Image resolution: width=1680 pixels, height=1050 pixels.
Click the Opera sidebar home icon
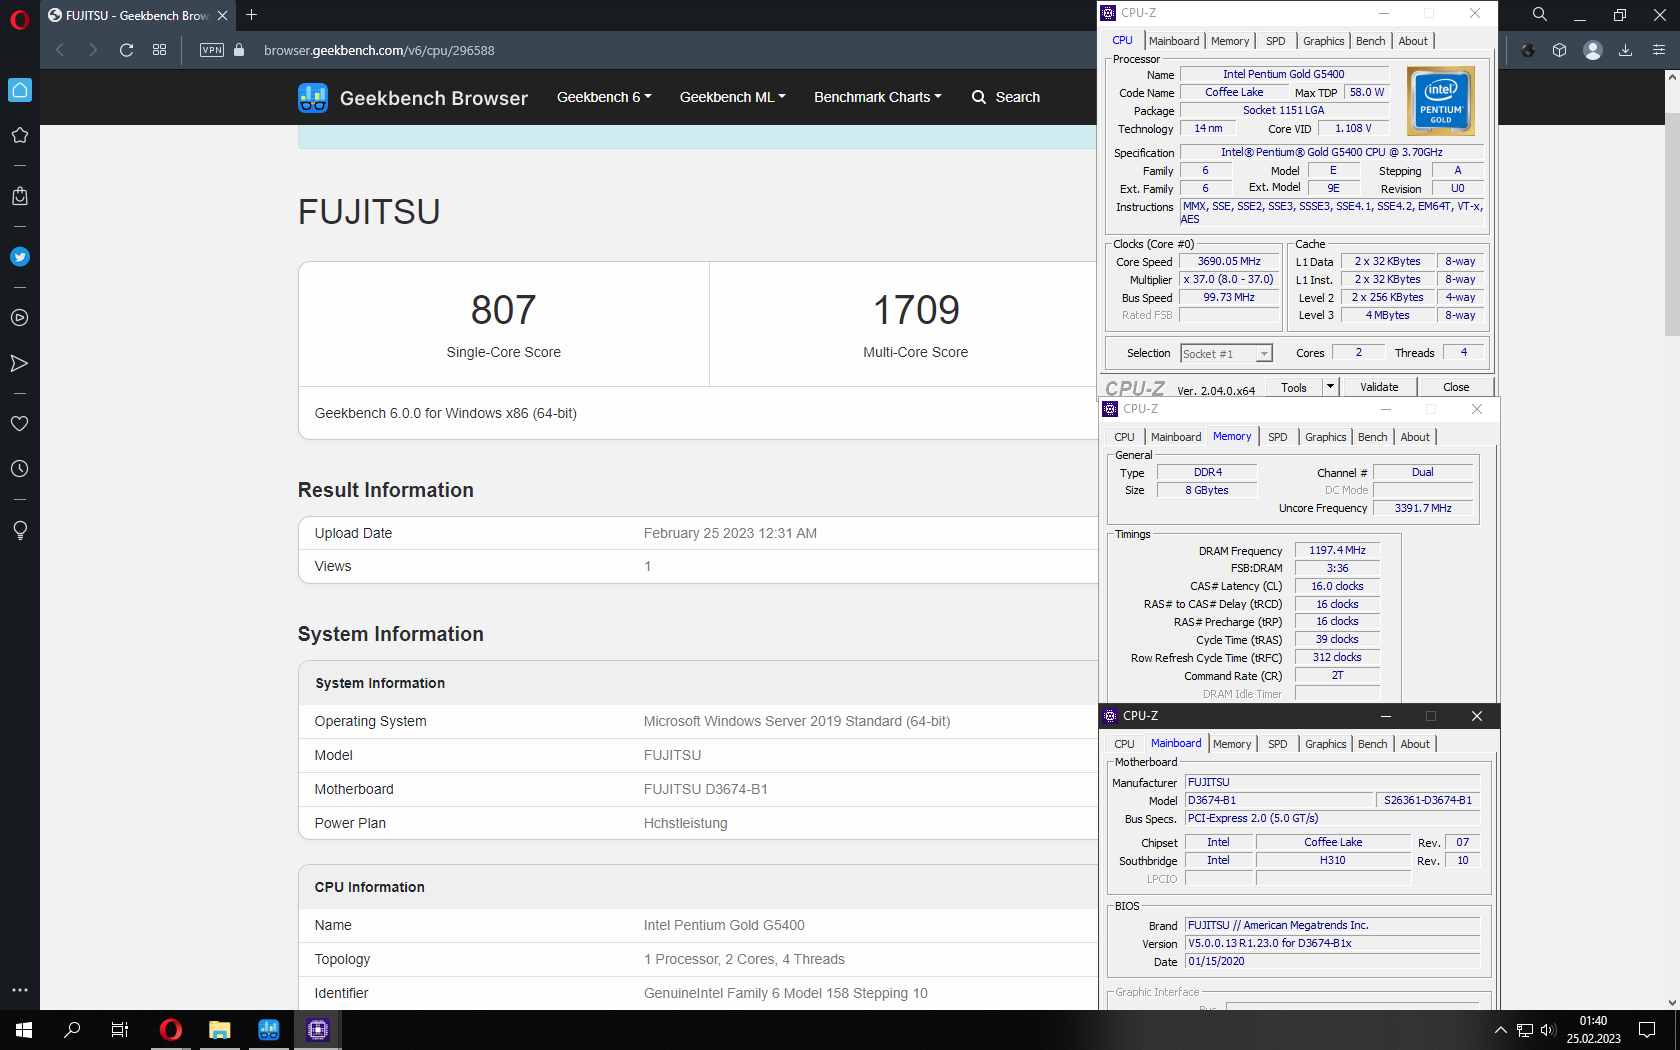click(x=20, y=90)
